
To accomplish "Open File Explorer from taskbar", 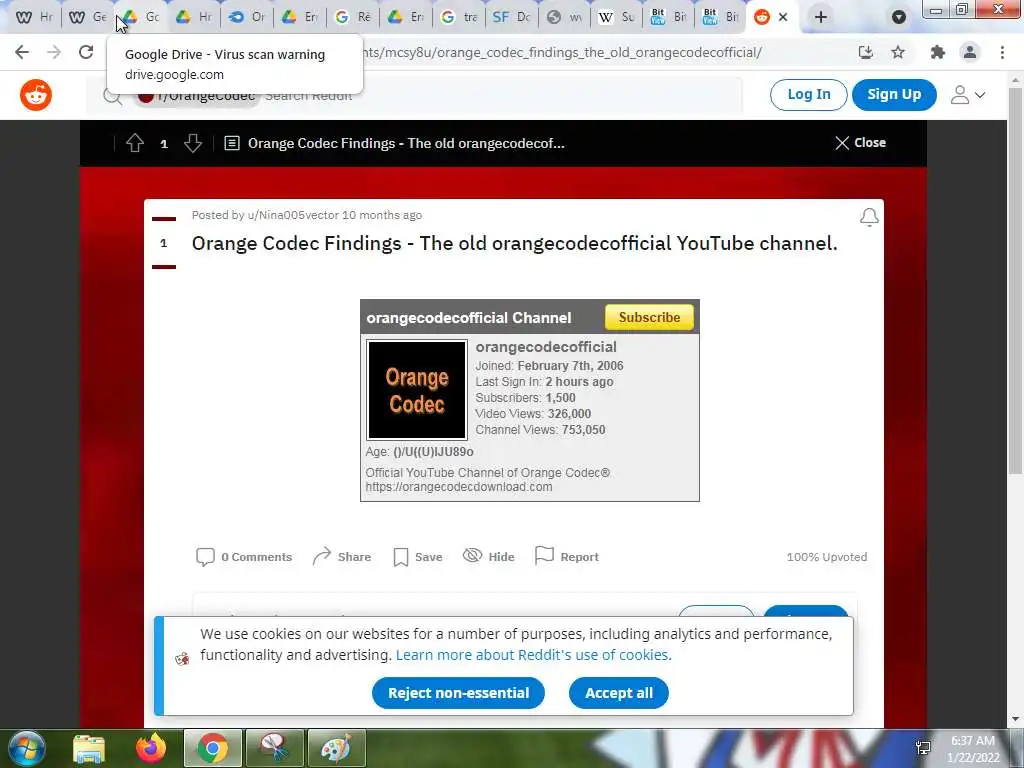I will point(89,748).
